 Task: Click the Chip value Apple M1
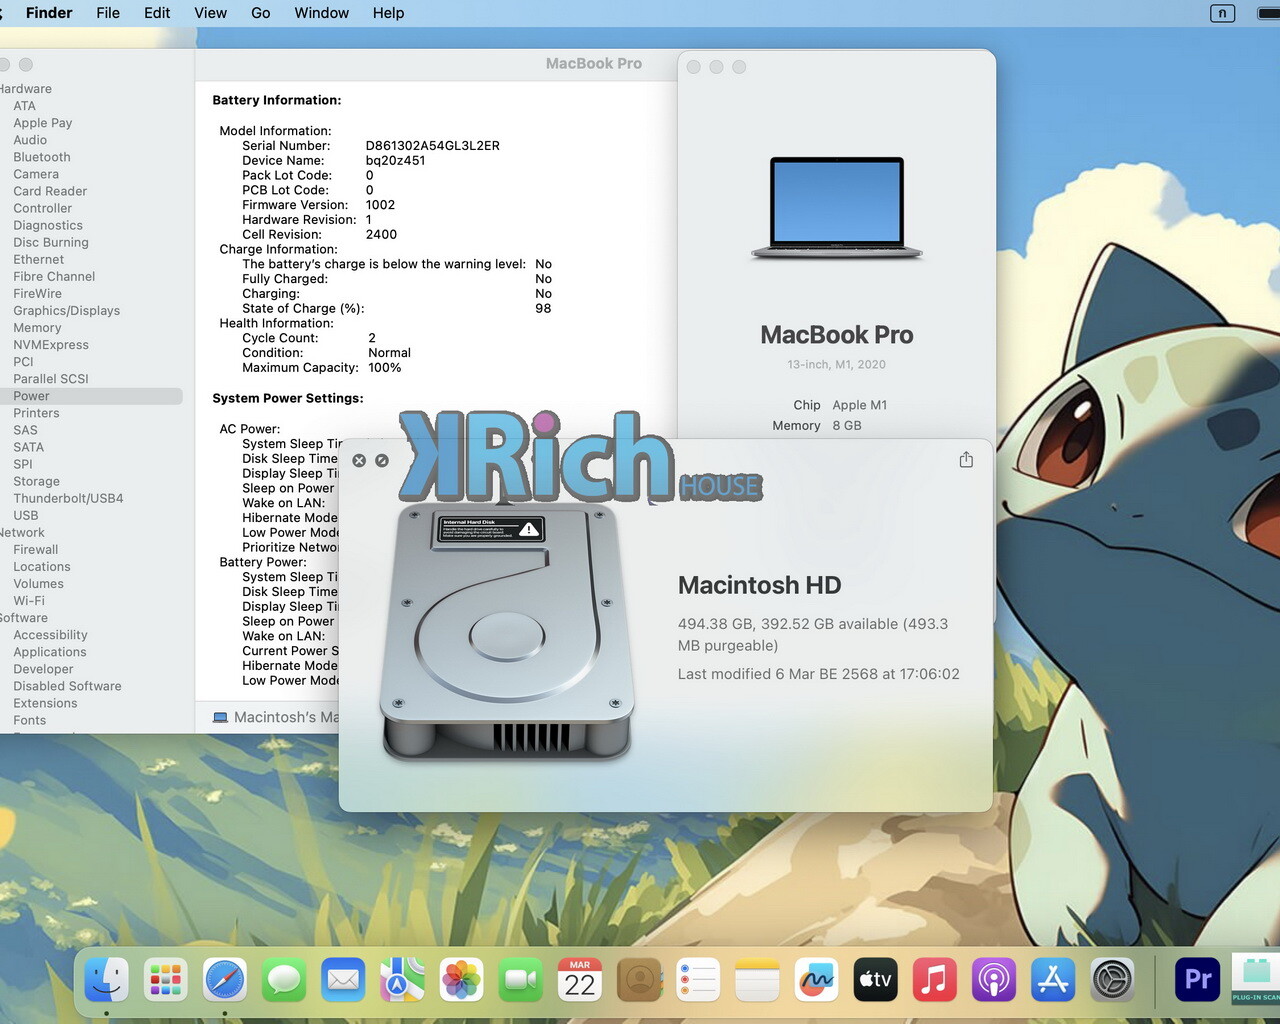tap(860, 405)
